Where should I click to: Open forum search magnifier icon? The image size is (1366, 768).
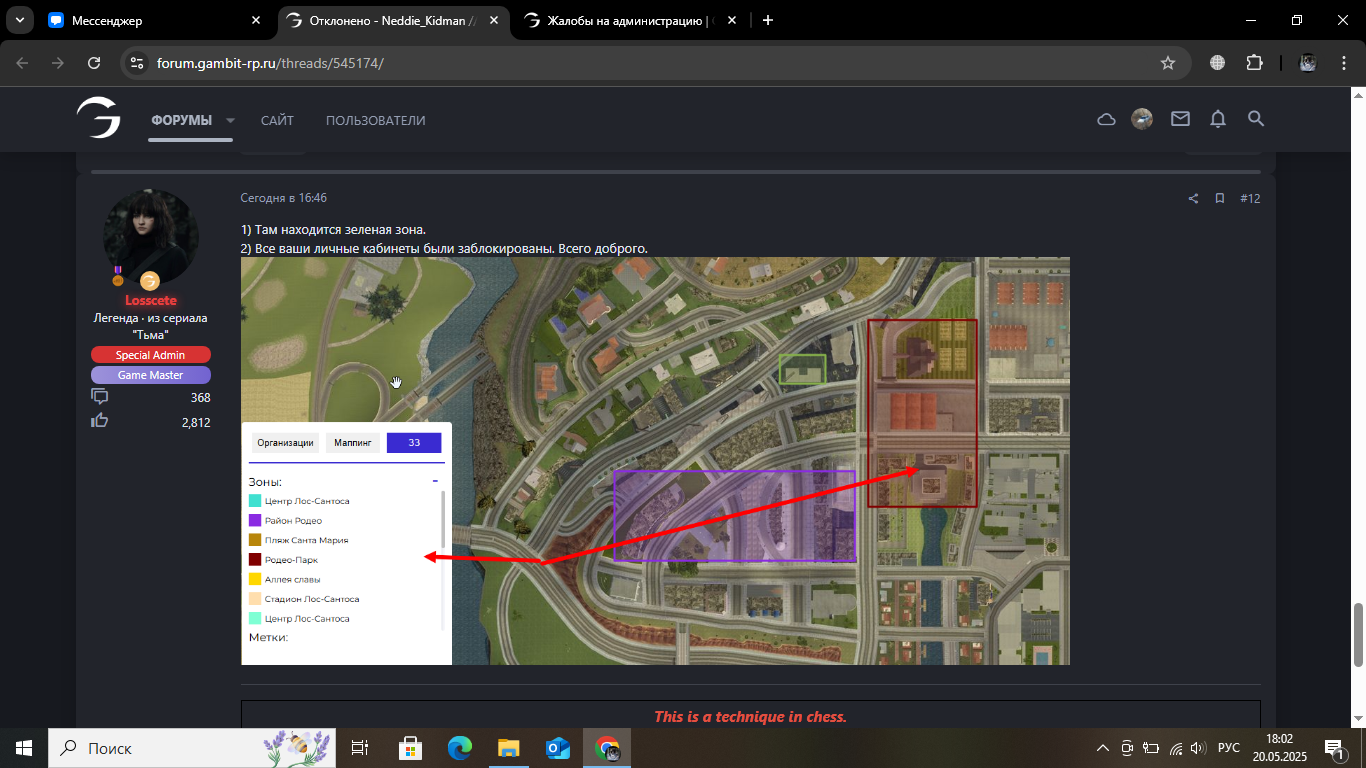[x=1256, y=119]
